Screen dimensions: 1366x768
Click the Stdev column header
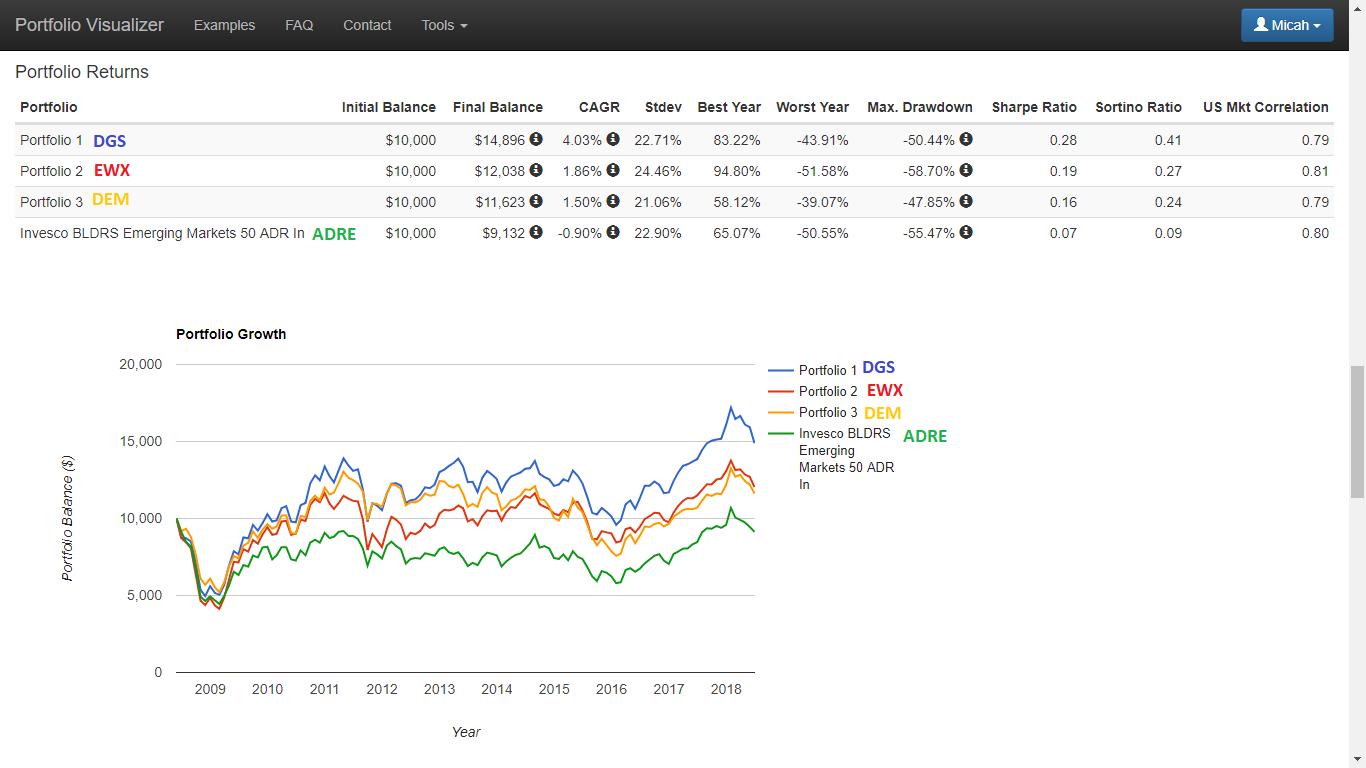coord(663,107)
